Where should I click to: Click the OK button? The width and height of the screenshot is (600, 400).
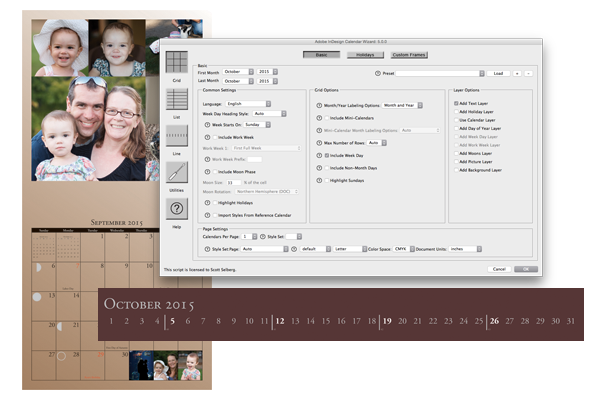(x=526, y=269)
